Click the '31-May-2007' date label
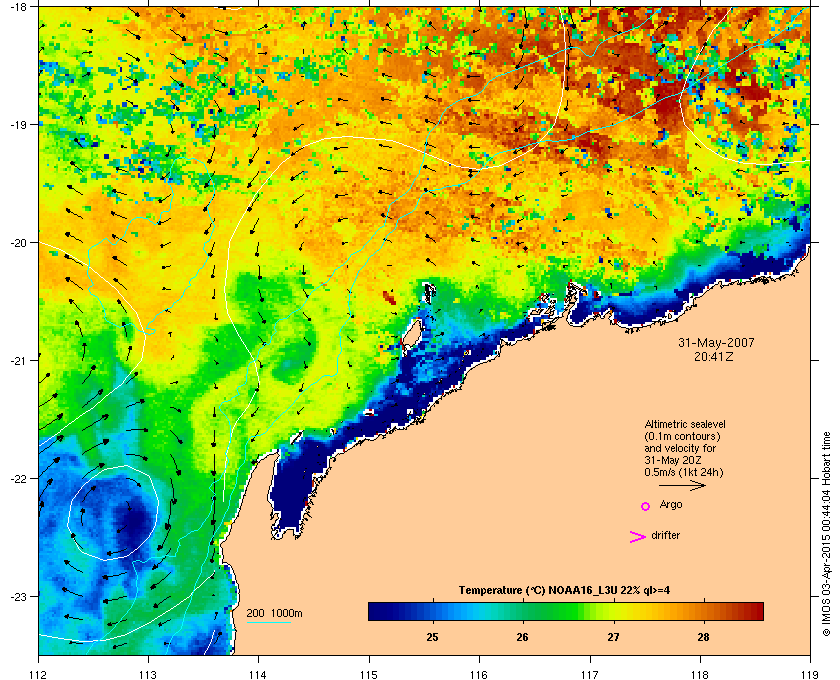The image size is (840, 680). click(716, 342)
